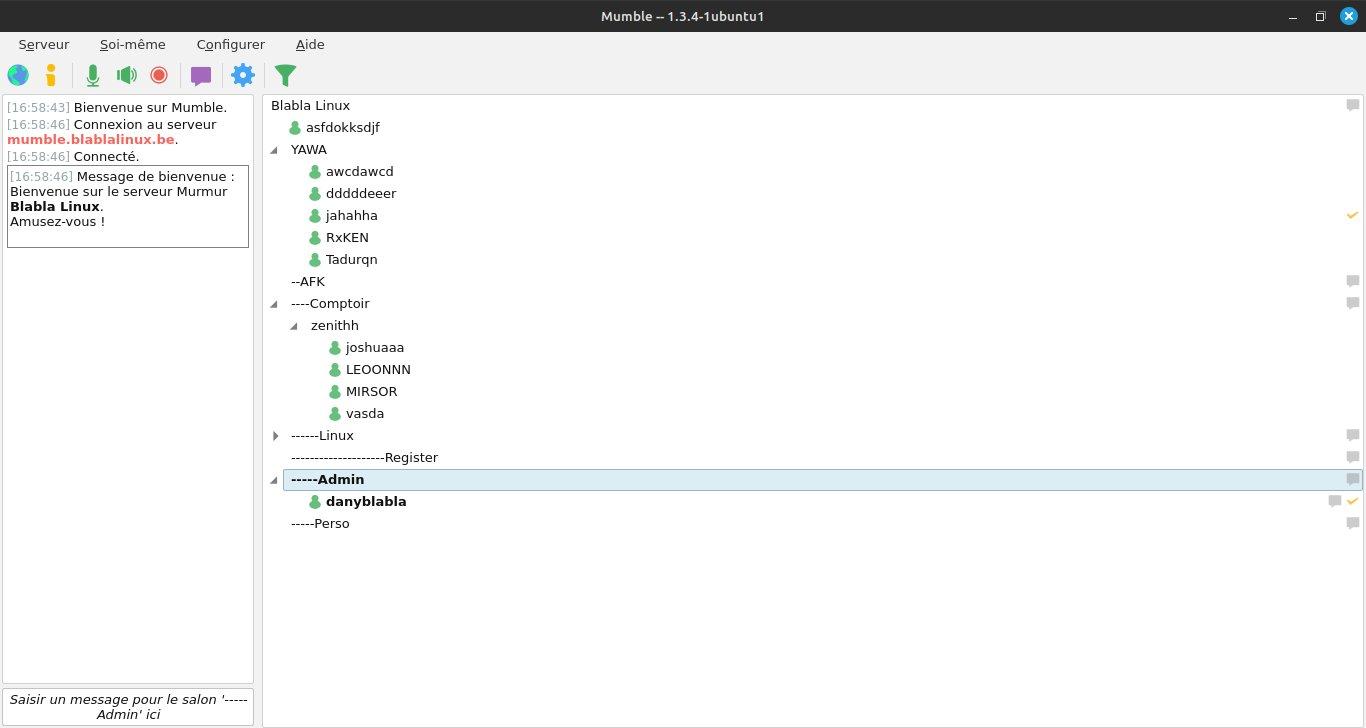Click comment bubble on -----Perso row
The image size is (1366, 728).
1352,524
